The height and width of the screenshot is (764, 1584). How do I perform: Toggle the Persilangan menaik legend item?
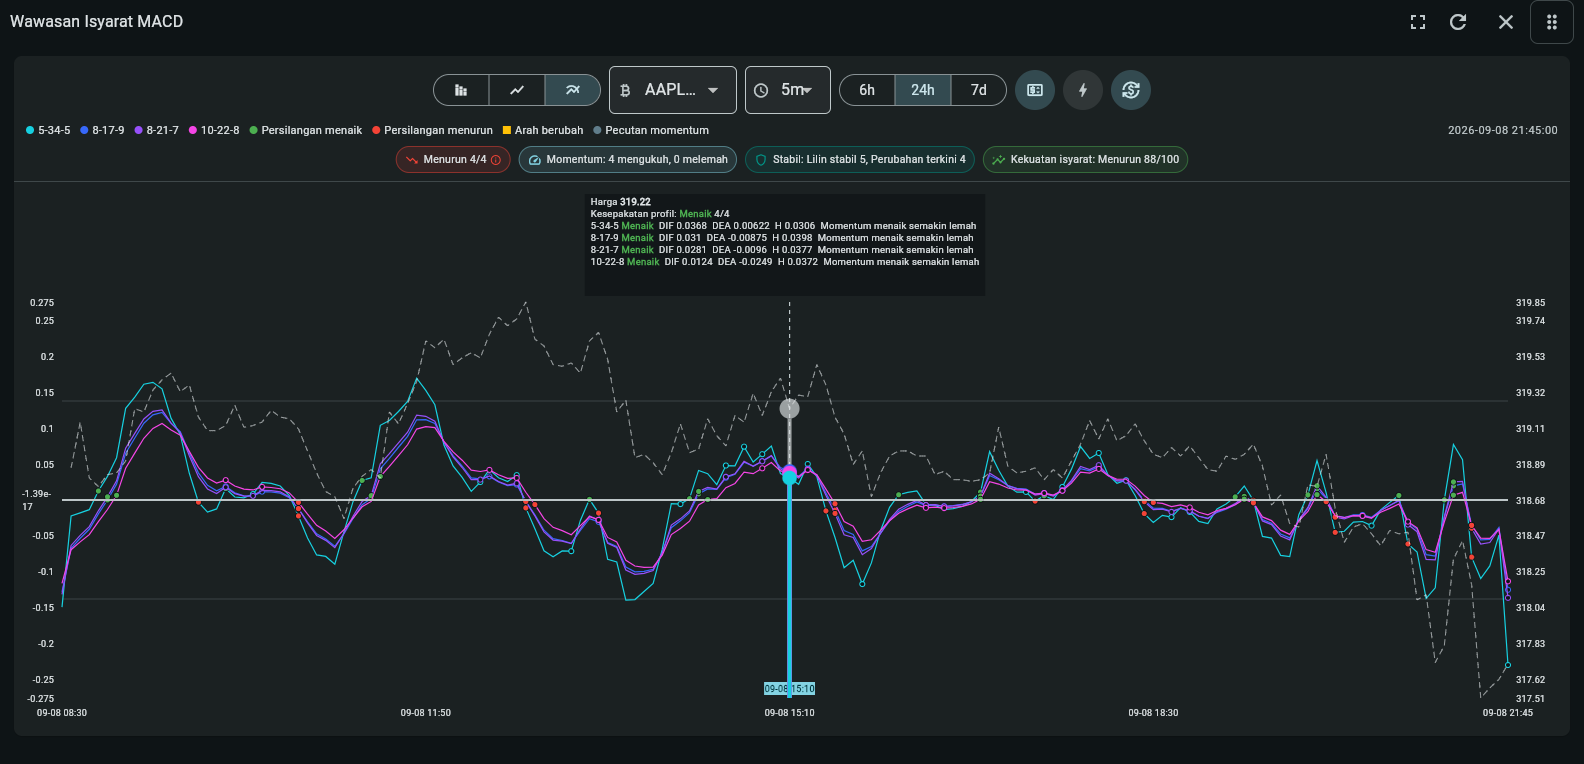coord(306,130)
